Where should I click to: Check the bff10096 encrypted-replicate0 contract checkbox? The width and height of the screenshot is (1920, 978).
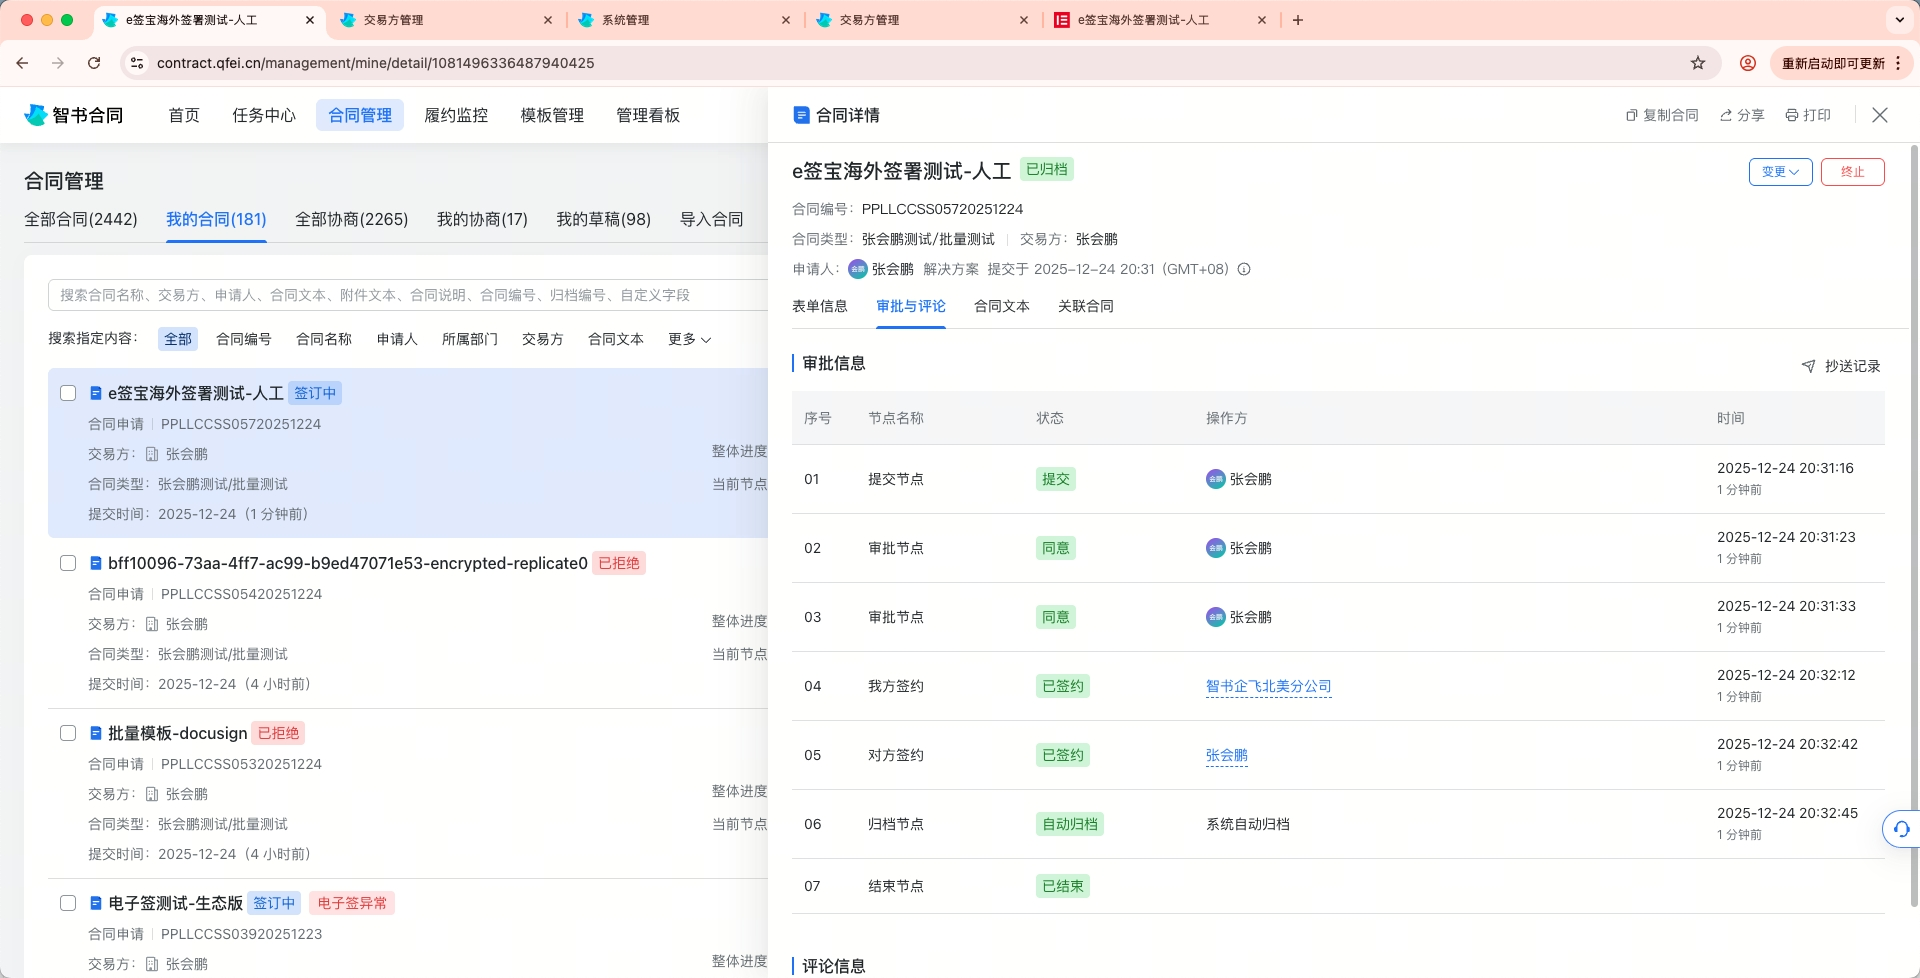tap(68, 563)
